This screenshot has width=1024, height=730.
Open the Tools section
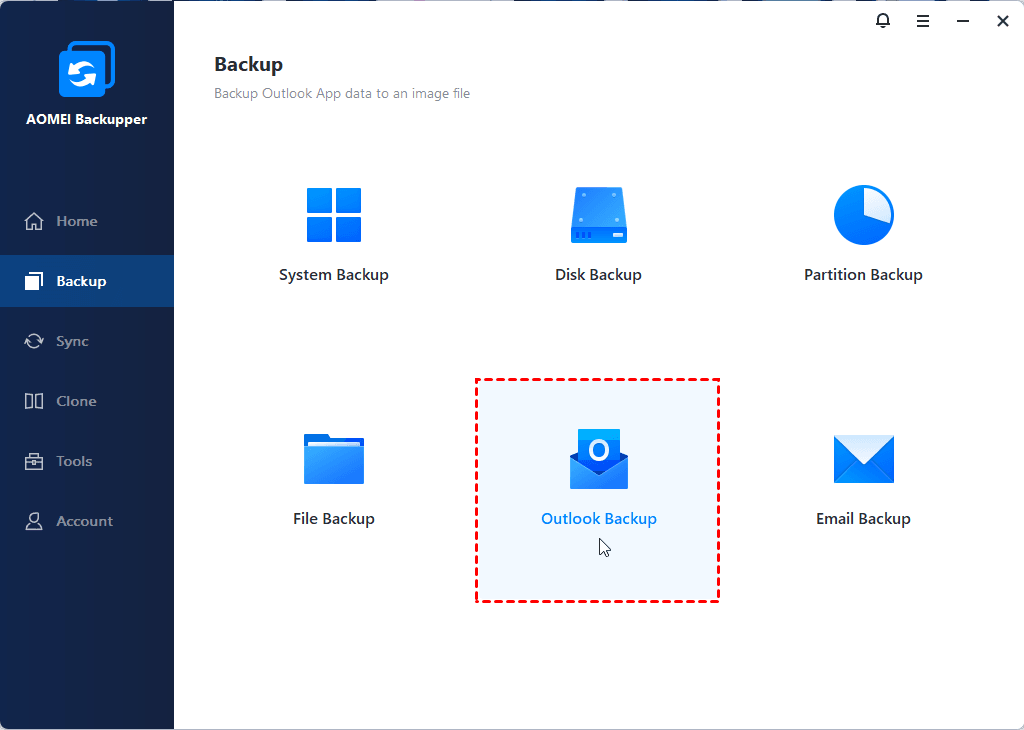coord(87,461)
